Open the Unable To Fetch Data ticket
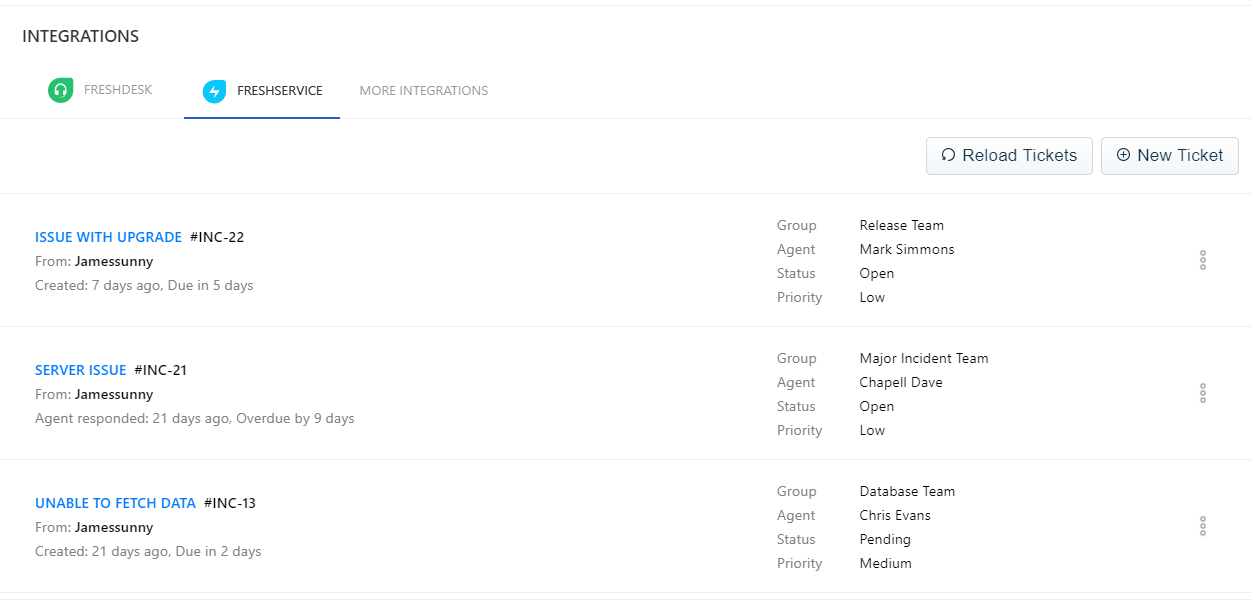 tap(115, 503)
